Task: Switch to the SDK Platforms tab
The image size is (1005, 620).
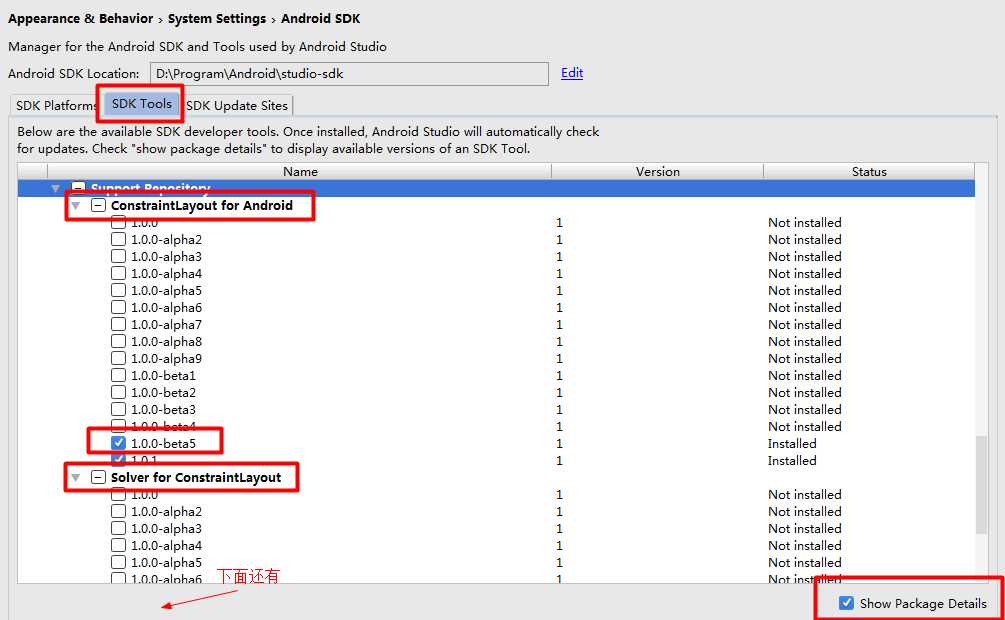Action: (x=55, y=106)
